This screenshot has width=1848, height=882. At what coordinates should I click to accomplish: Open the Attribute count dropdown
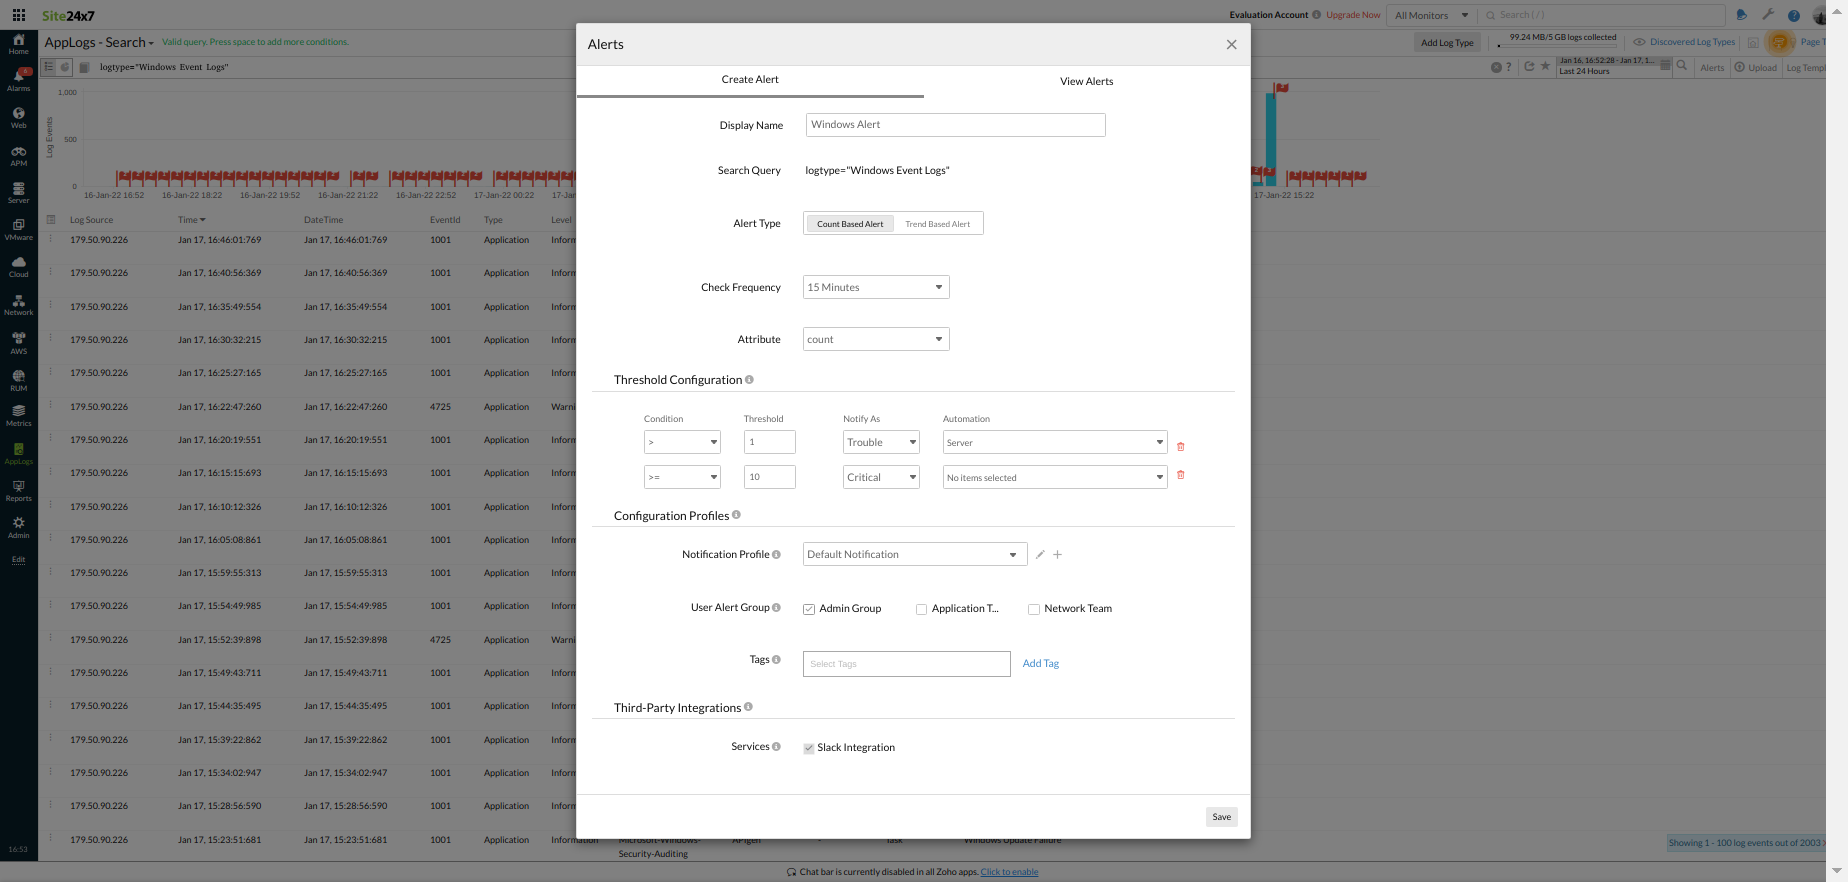pyautogui.click(x=876, y=340)
